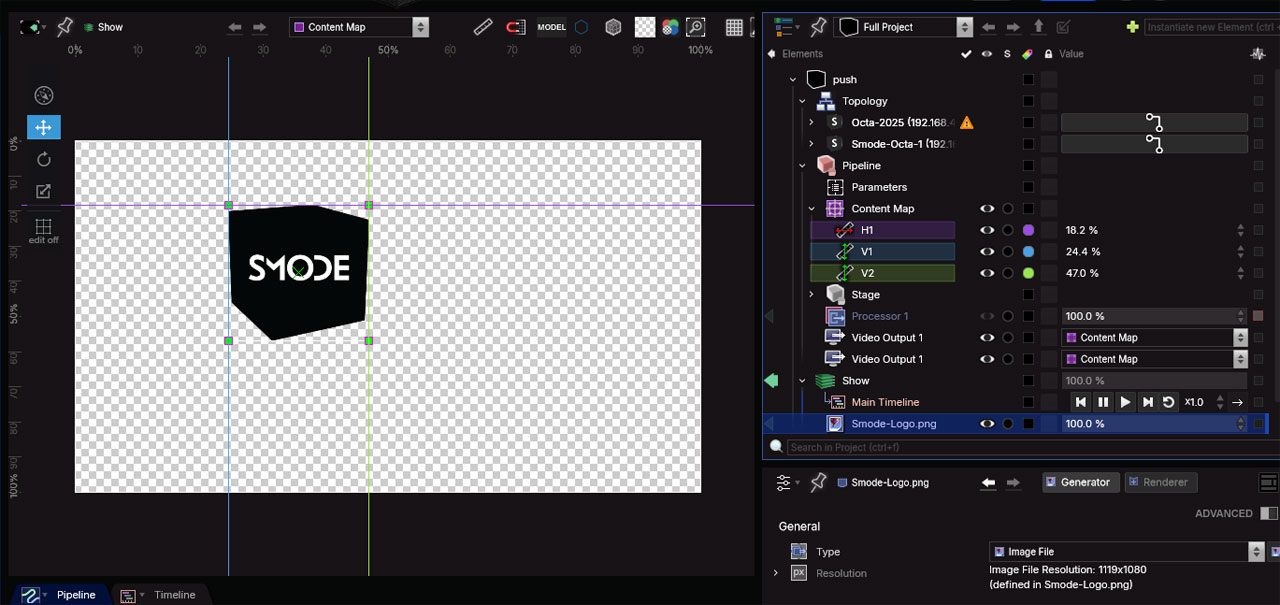Viewport: 1280px width, 605px height.
Task: Jump to the Main Timeline start
Action: point(1080,402)
